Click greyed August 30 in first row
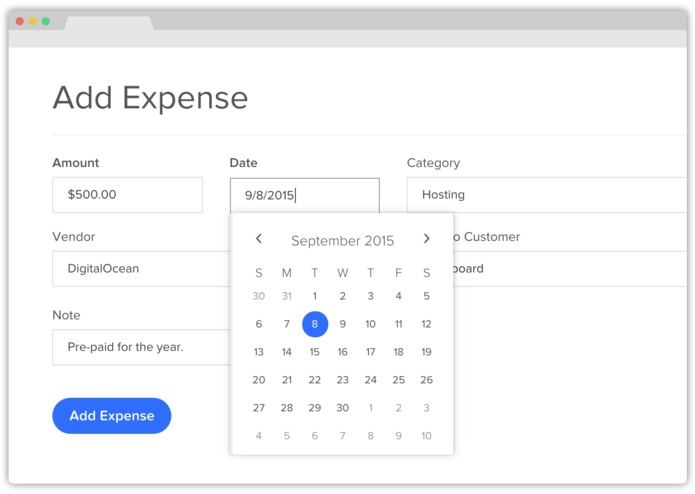Screen dimensions: 695x494 pyautogui.click(x=259, y=296)
